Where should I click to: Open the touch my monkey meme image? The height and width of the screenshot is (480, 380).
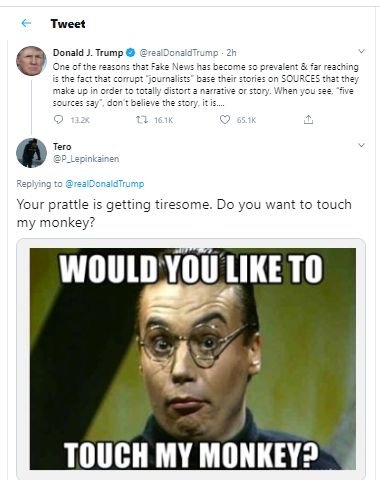point(193,359)
